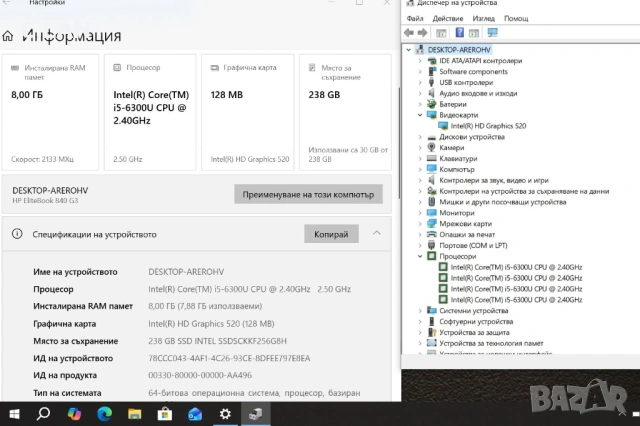Expand Дискови устройства

coord(420,137)
